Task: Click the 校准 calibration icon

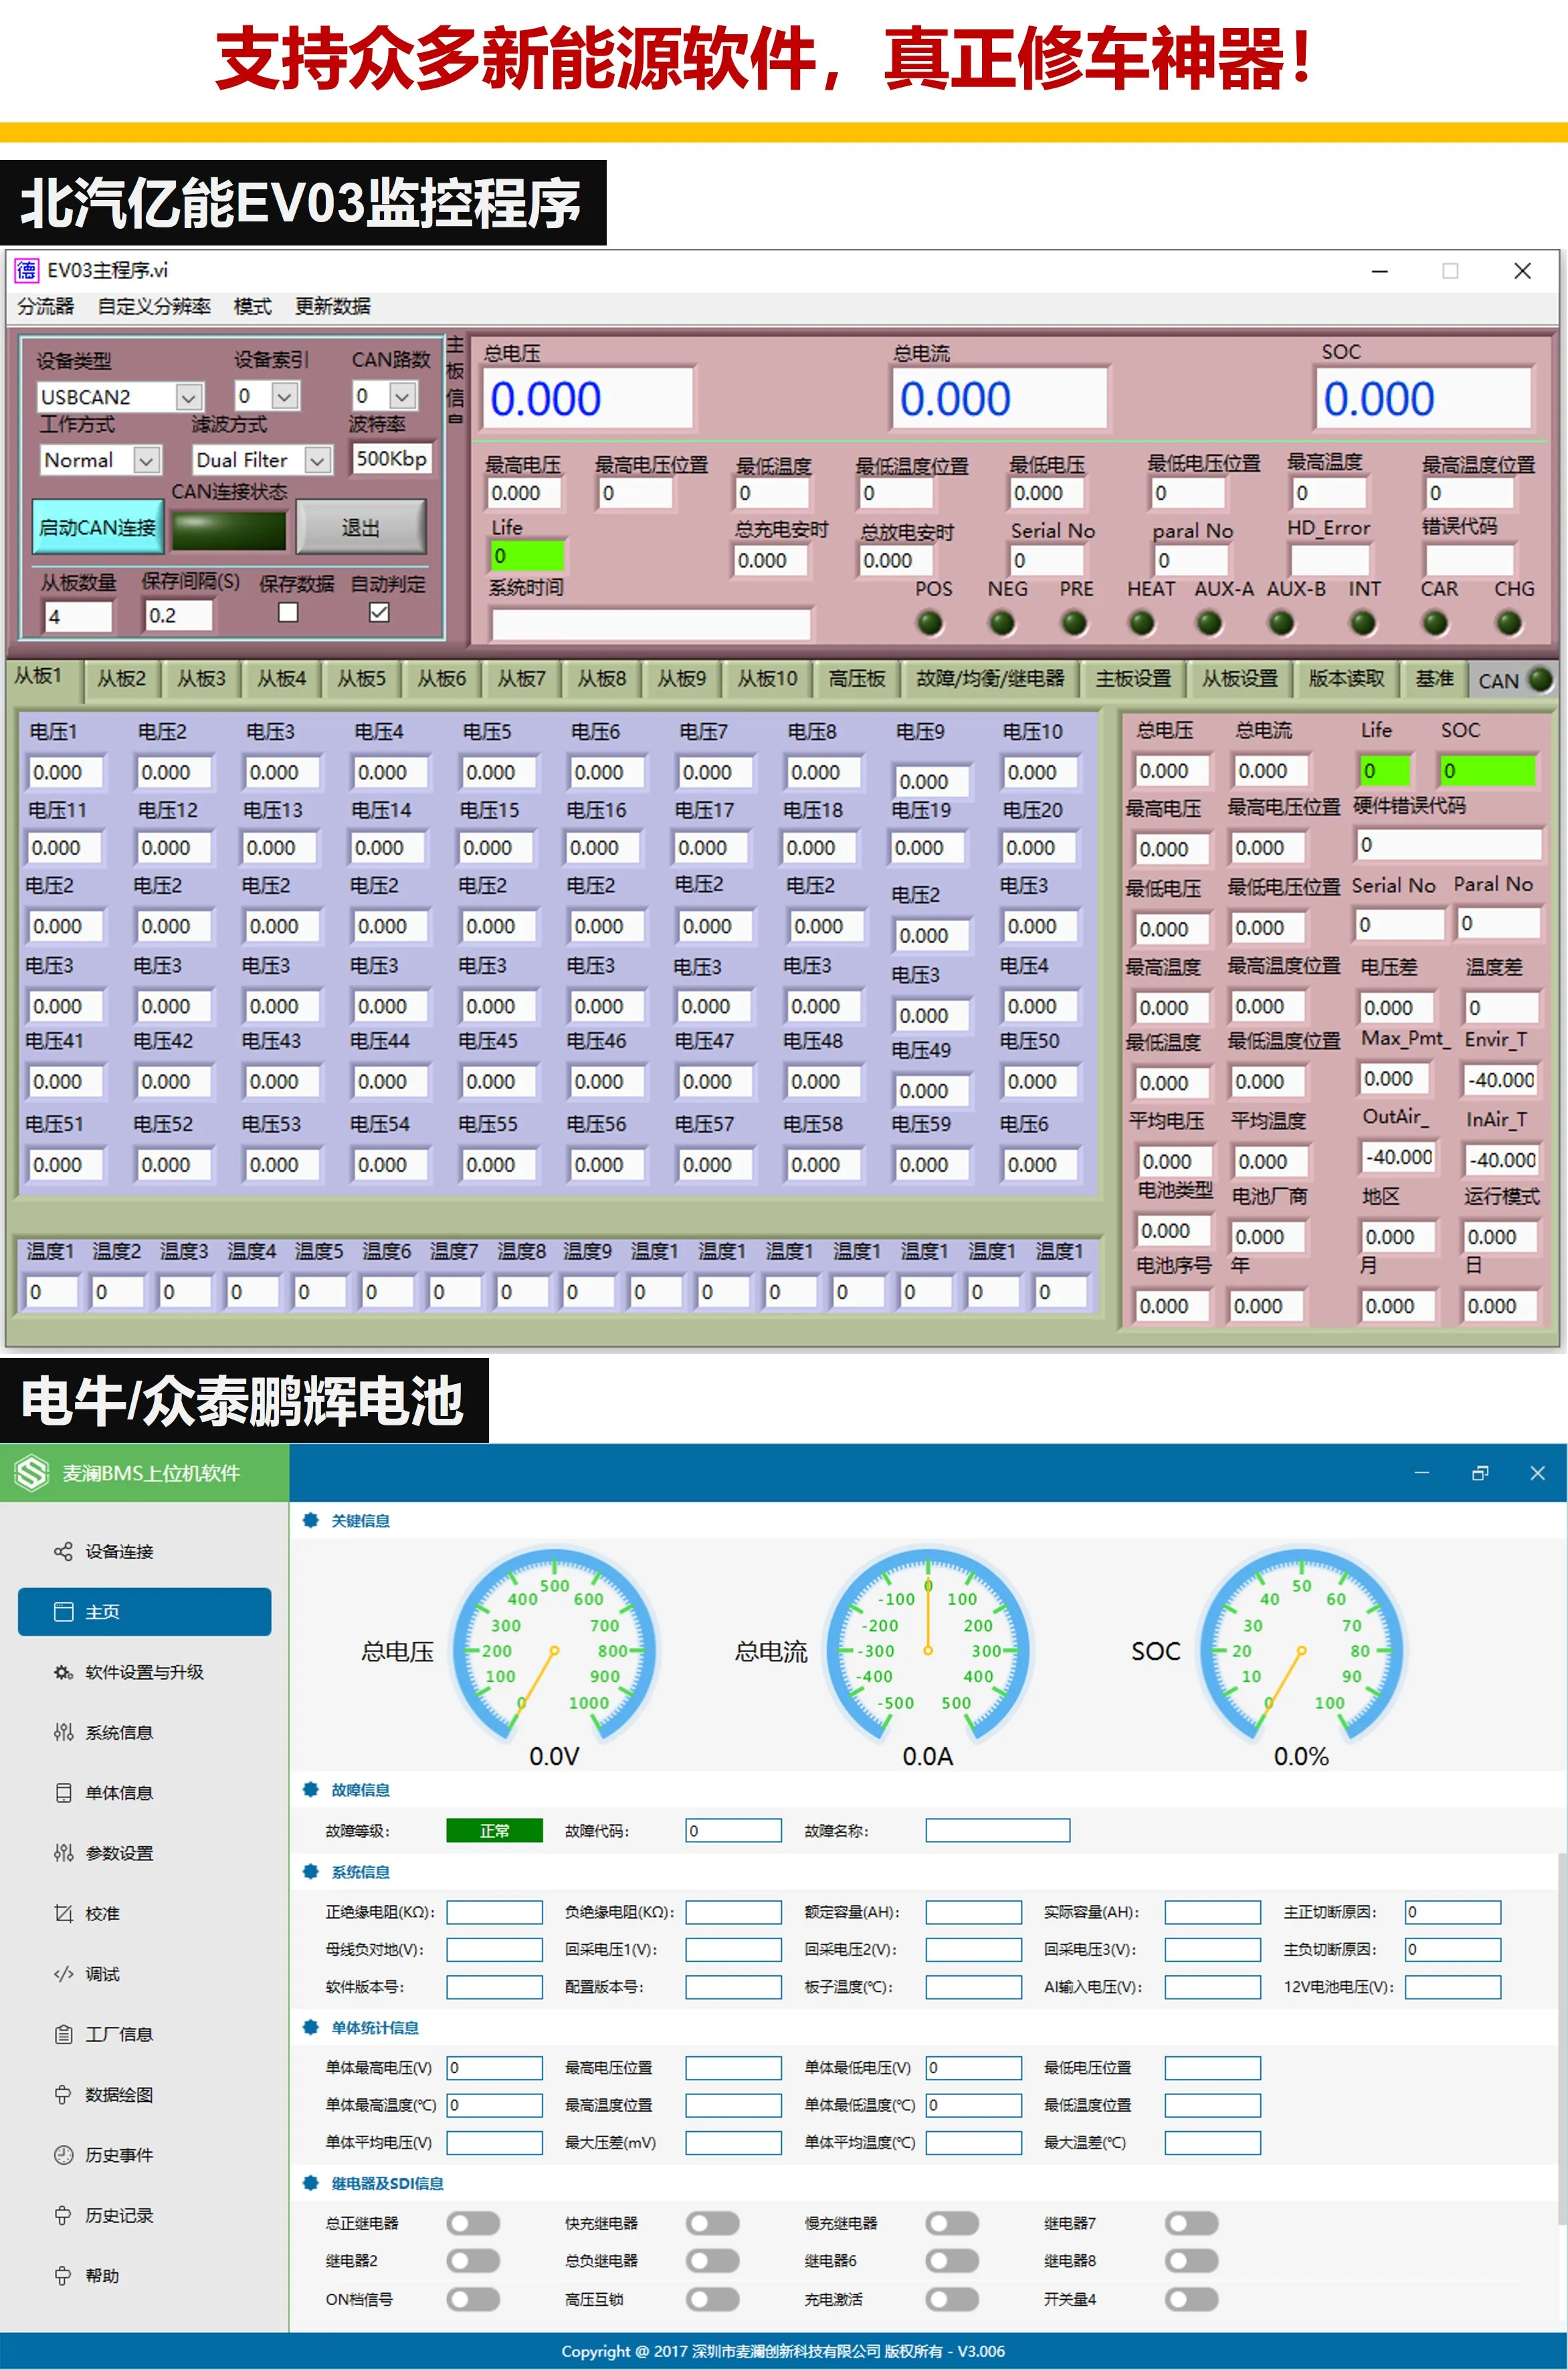Action: click(x=63, y=1913)
